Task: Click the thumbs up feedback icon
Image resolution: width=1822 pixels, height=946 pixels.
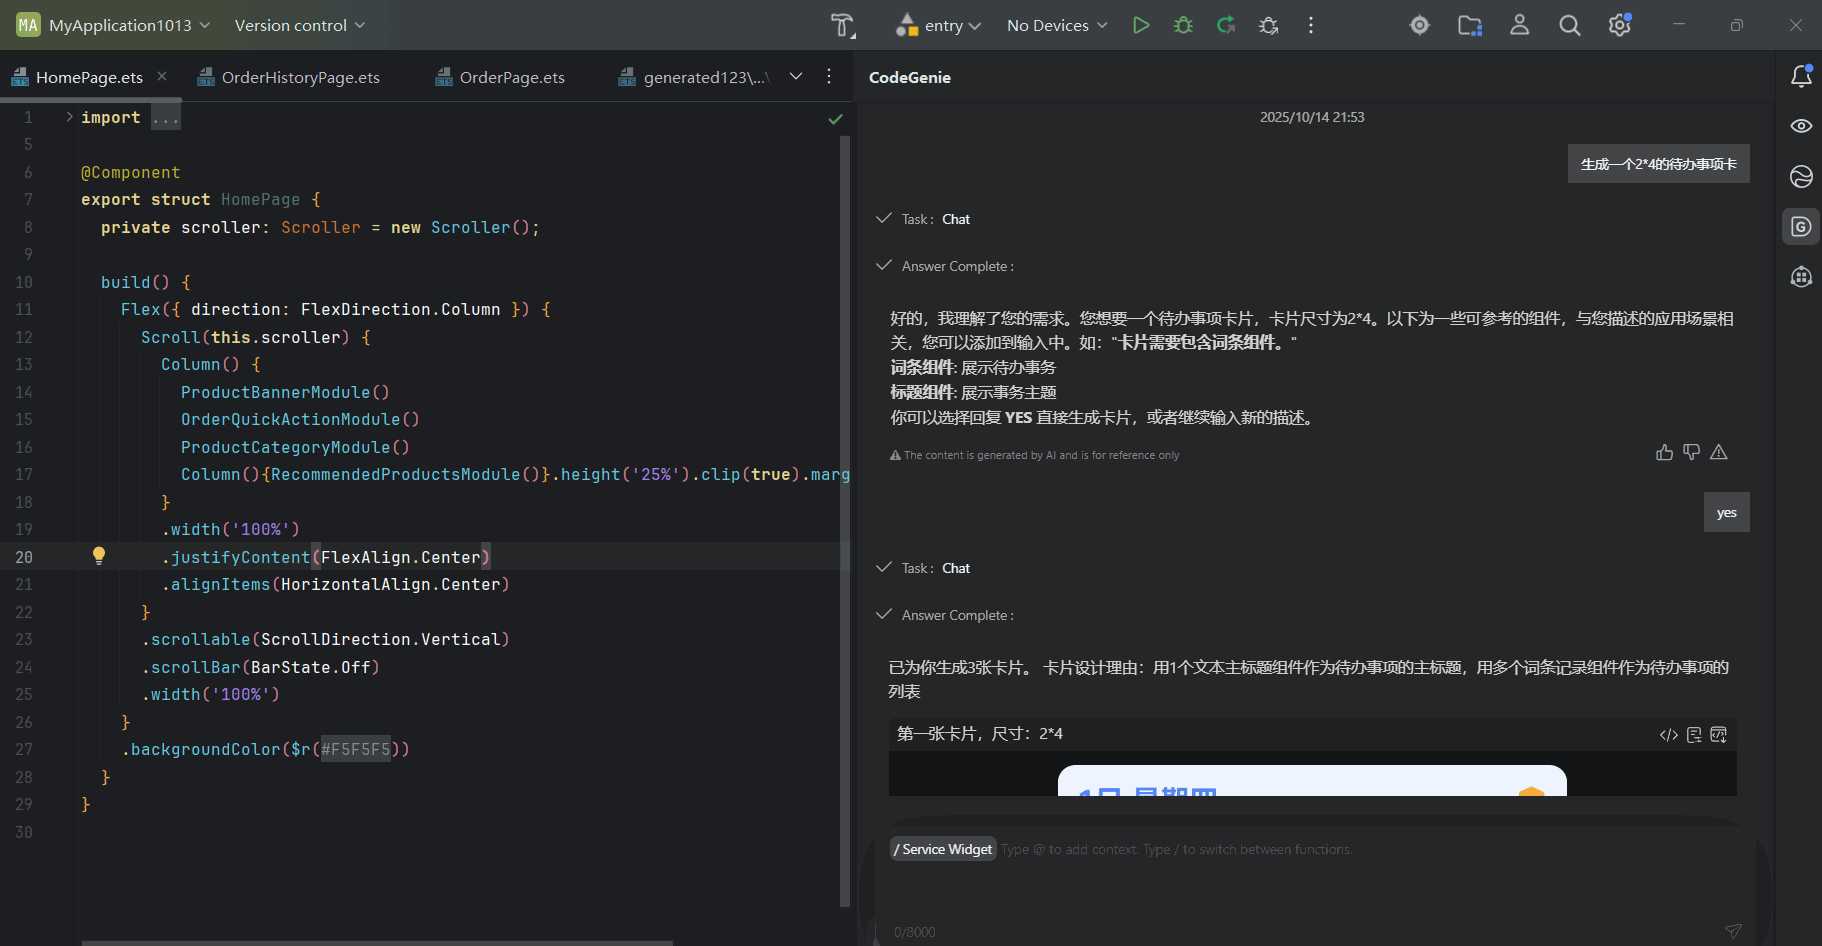Action: (x=1664, y=453)
